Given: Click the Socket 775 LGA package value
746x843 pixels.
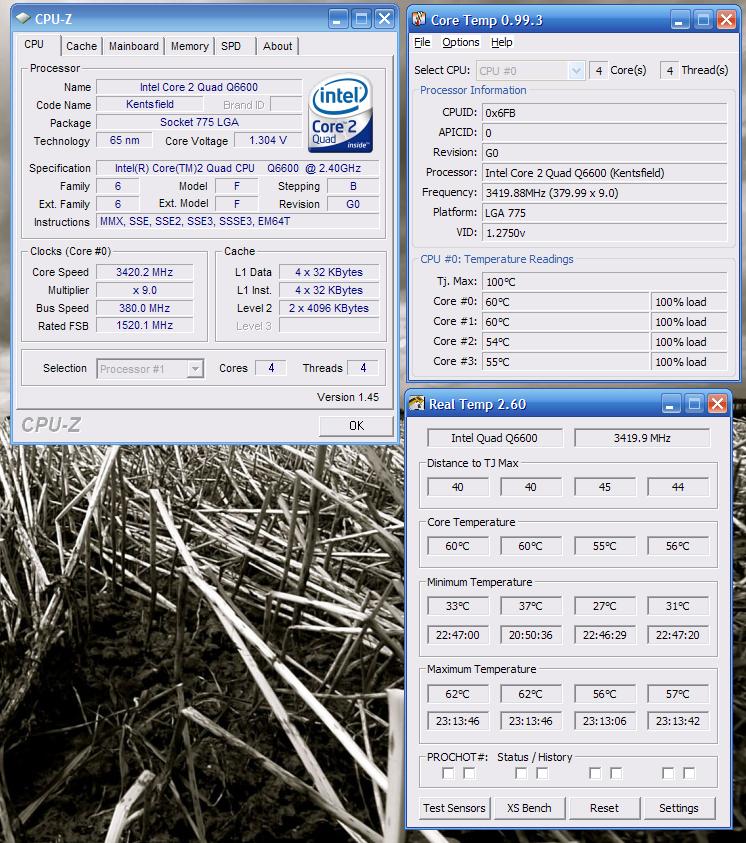Looking at the screenshot, I should 199,123.
